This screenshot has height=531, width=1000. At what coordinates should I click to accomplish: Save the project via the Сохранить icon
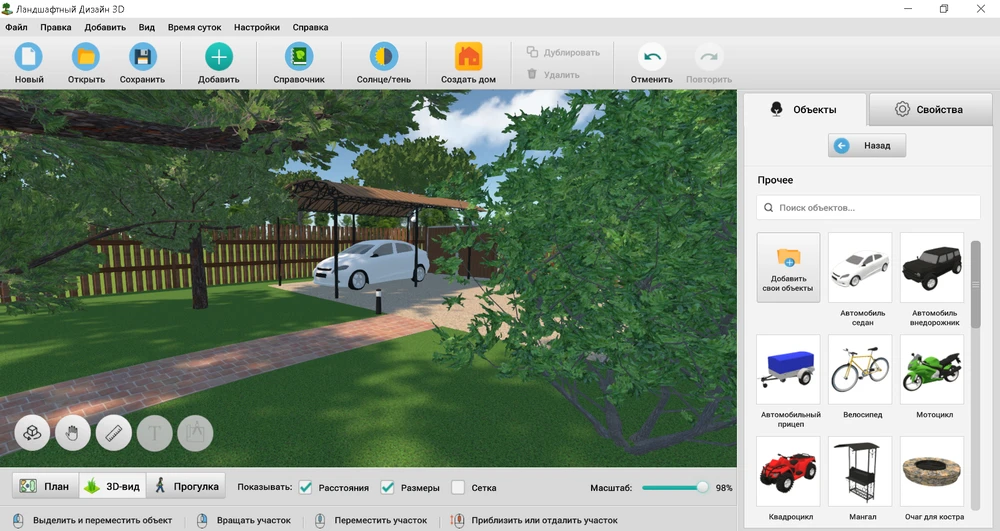pos(143,57)
